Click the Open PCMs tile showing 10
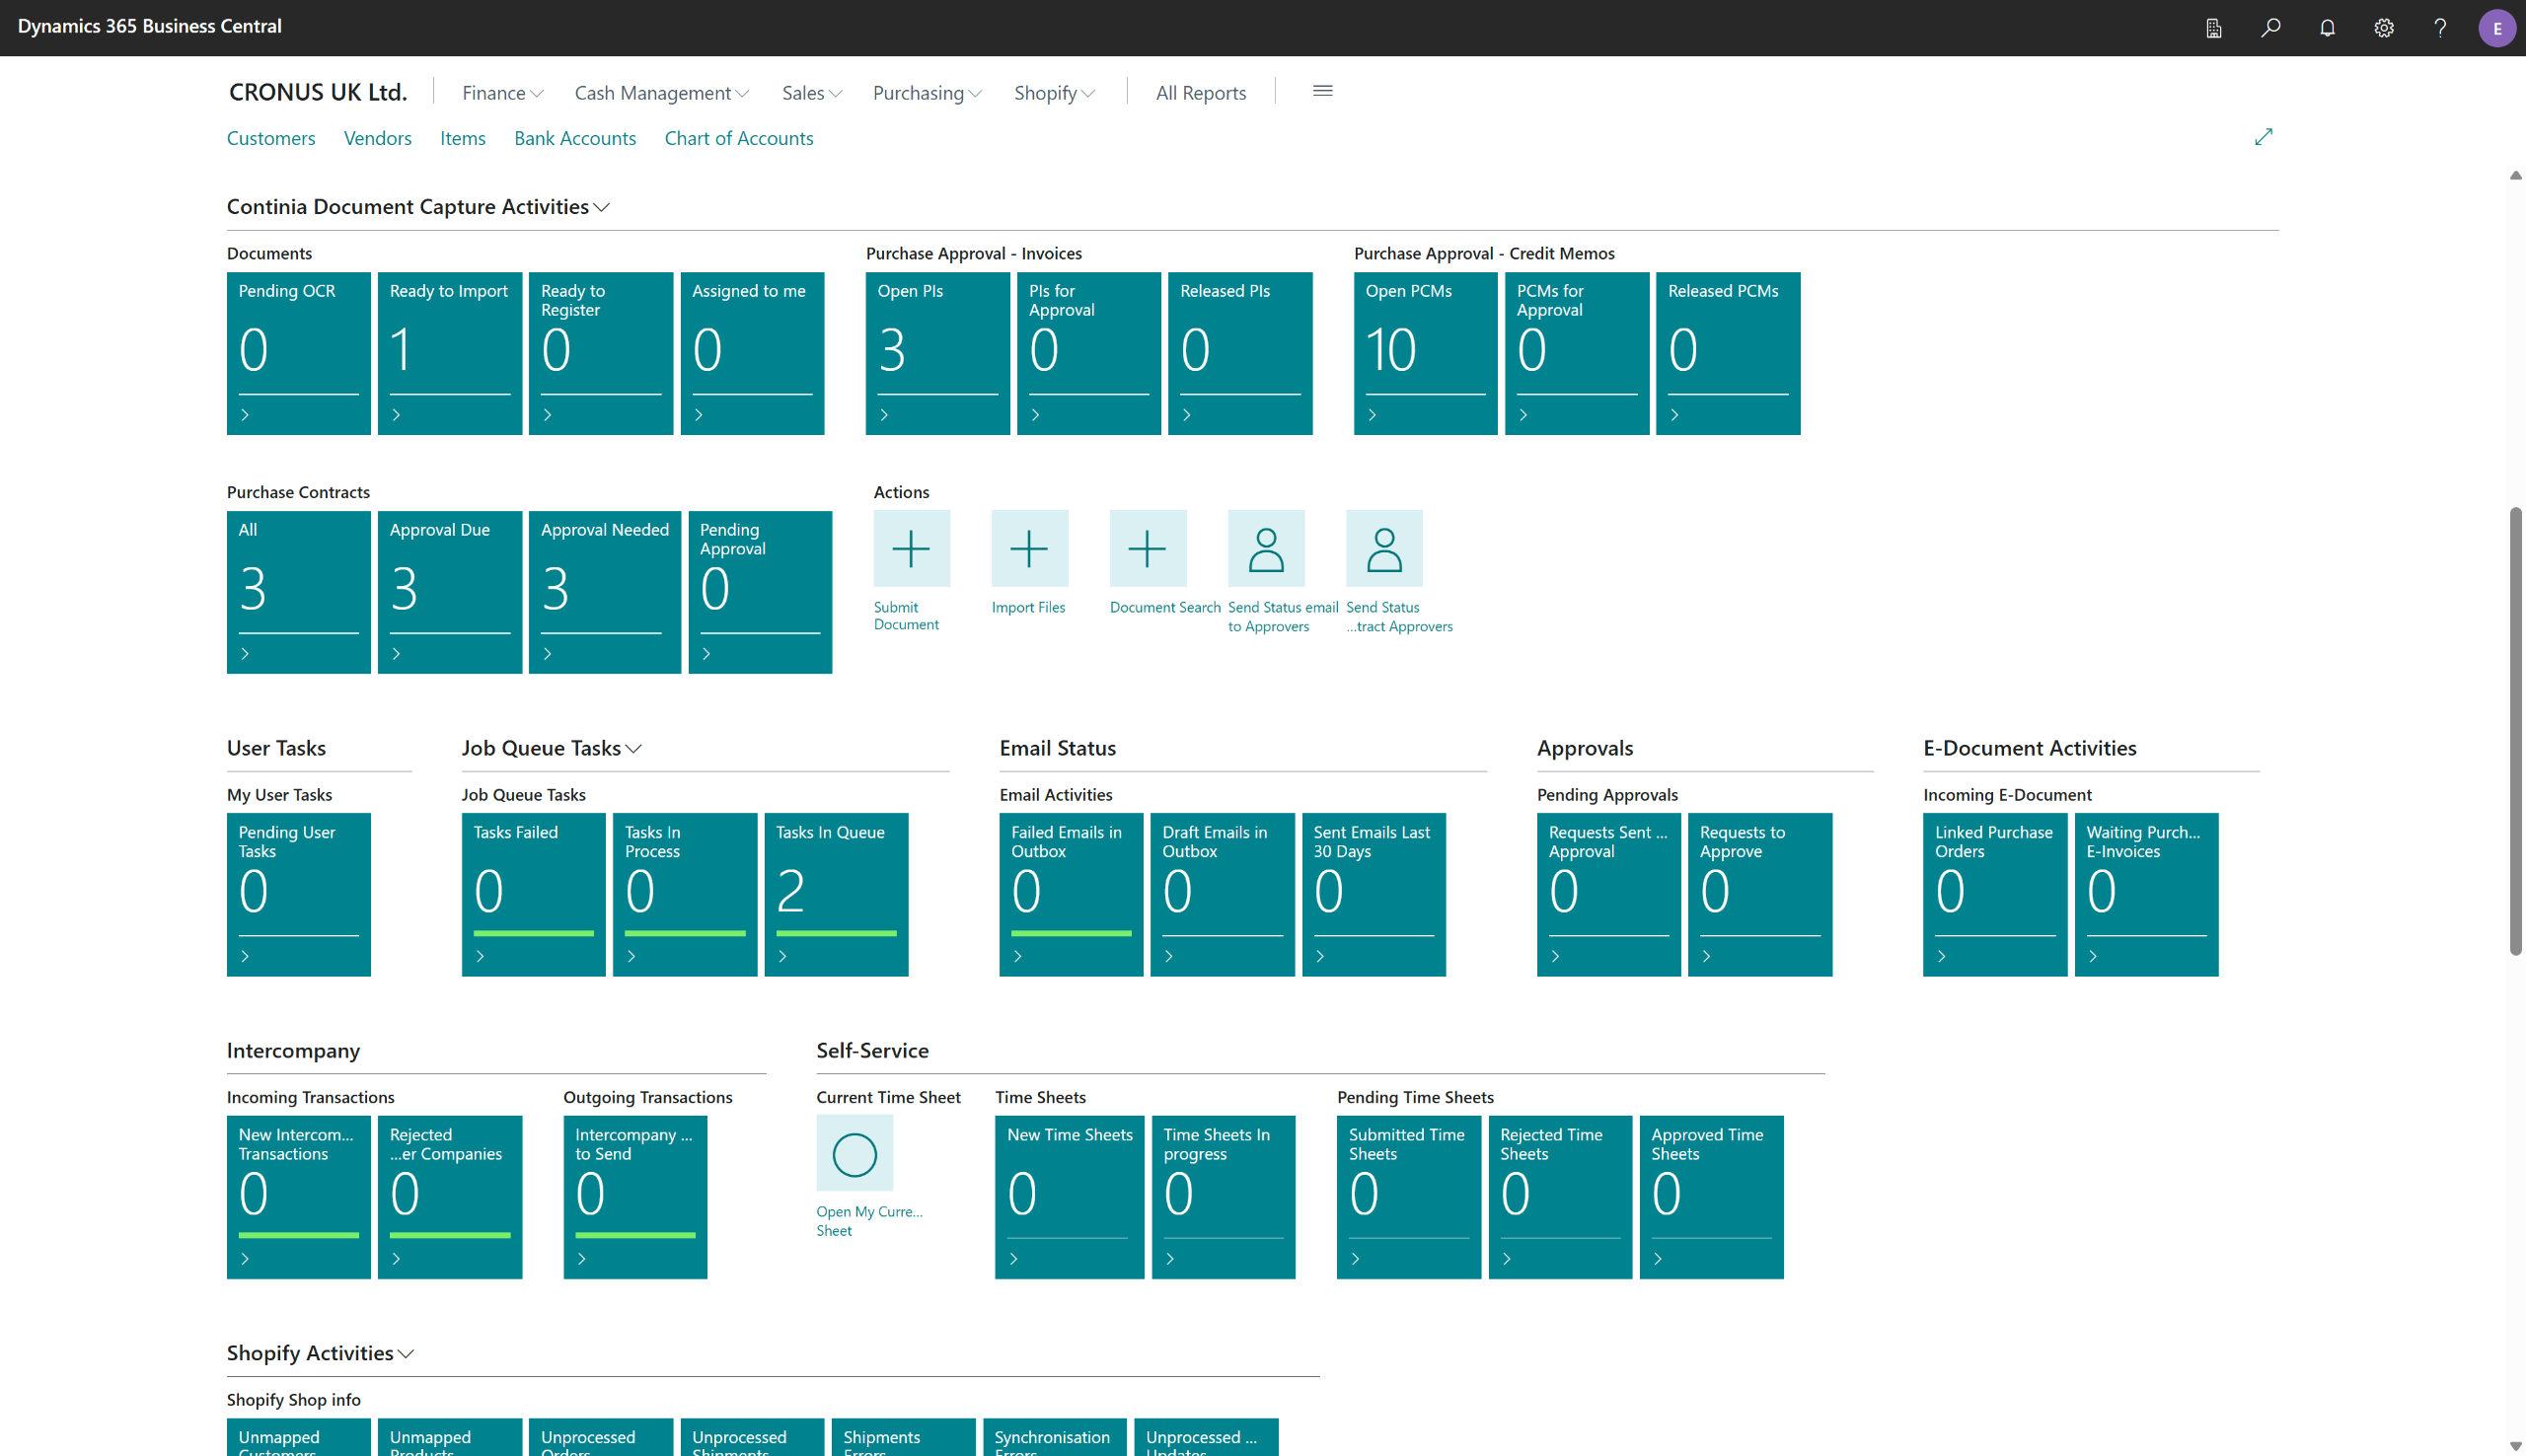 click(1425, 354)
